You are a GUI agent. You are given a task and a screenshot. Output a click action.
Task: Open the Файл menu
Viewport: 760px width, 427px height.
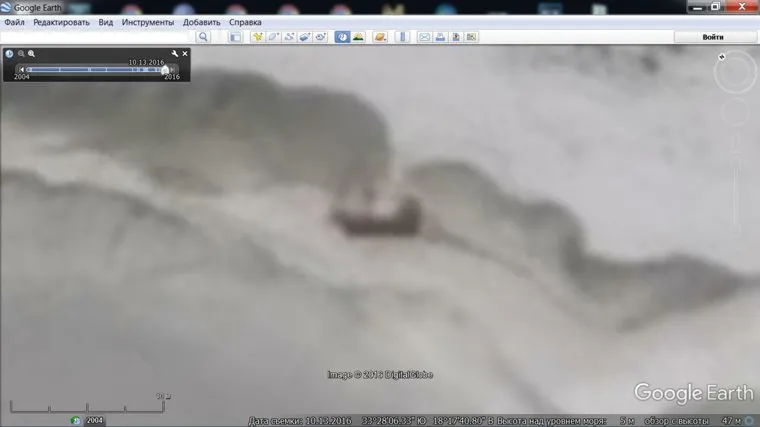coord(14,22)
